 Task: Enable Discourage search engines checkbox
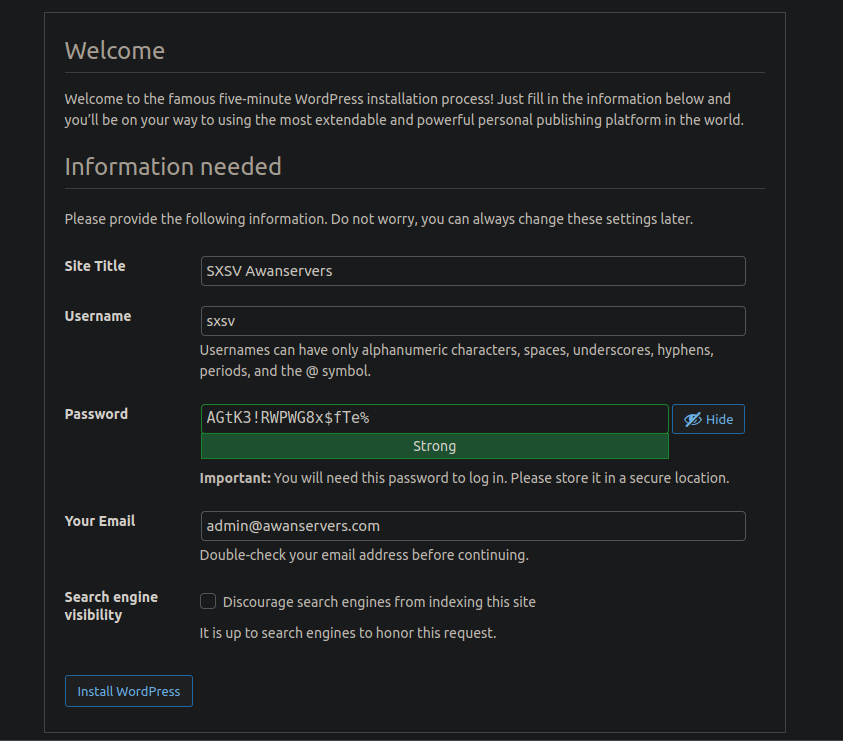208,601
